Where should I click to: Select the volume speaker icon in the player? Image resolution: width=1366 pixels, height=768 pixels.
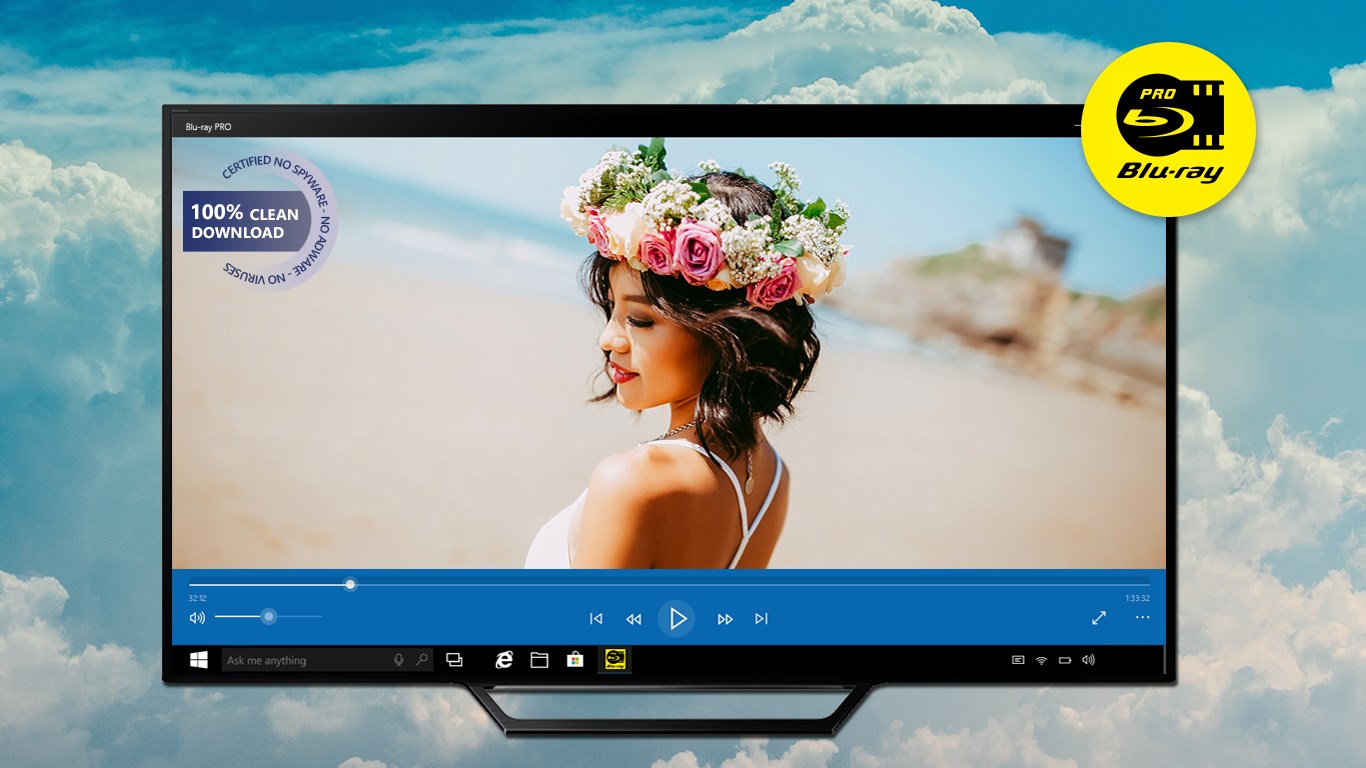(198, 618)
